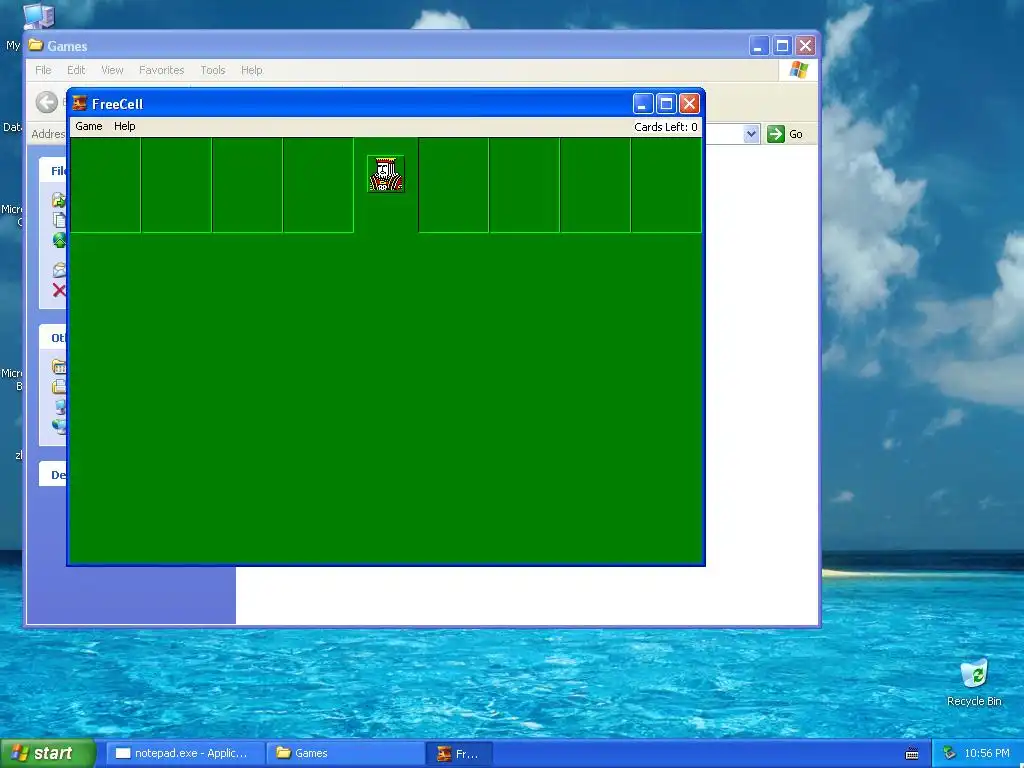The image size is (1024, 768).
Task: Click Windows flag logo in Games window
Action: tap(798, 70)
